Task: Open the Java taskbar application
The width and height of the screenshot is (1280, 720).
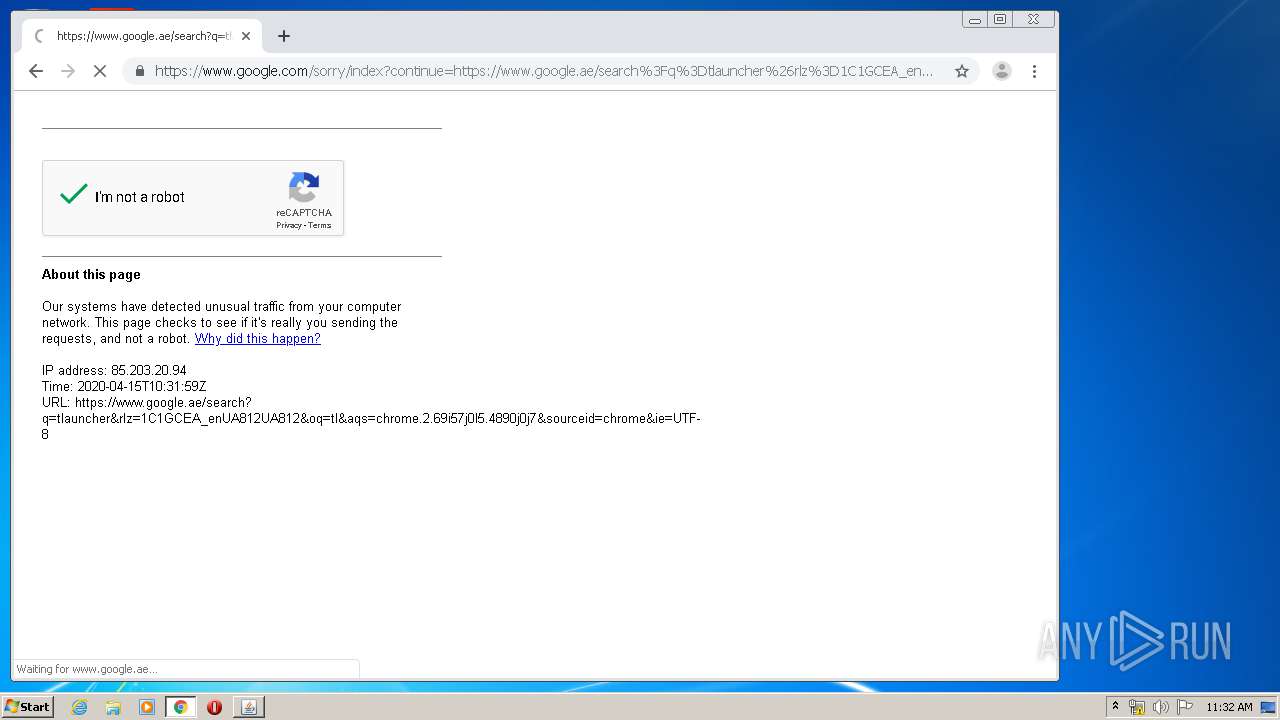Action: click(249, 707)
